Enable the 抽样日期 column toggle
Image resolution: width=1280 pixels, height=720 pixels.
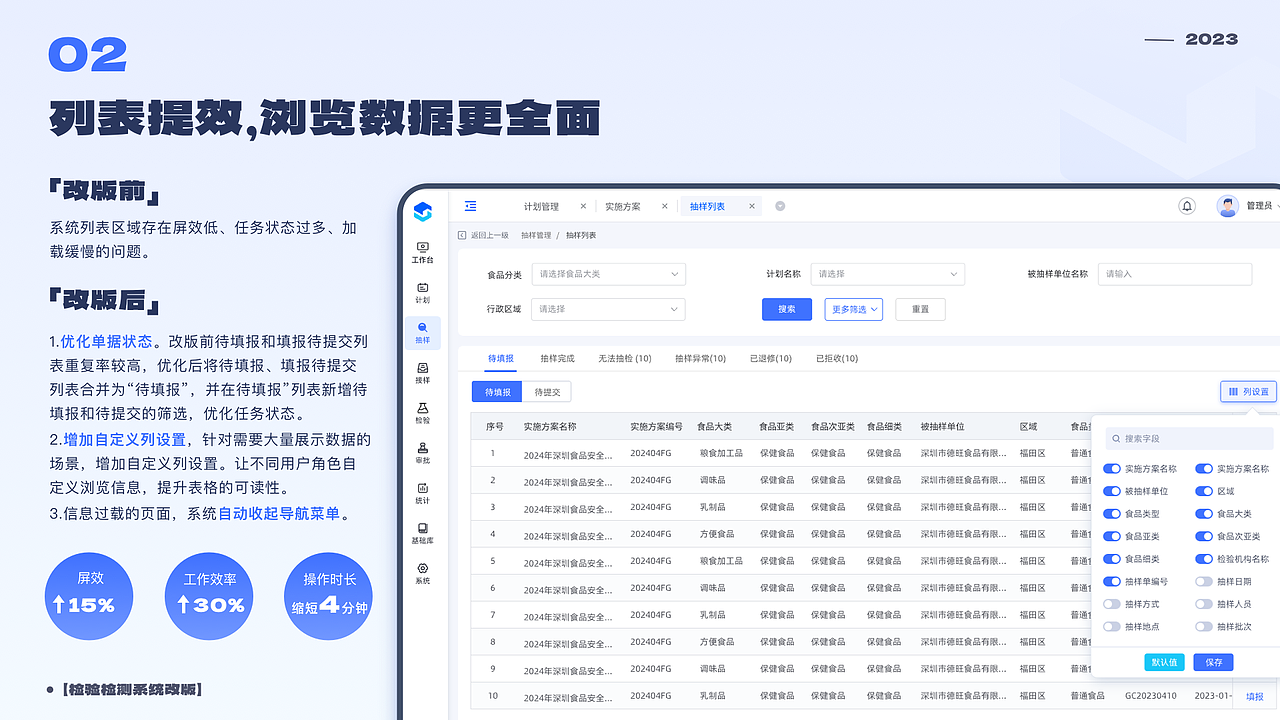[1204, 581]
